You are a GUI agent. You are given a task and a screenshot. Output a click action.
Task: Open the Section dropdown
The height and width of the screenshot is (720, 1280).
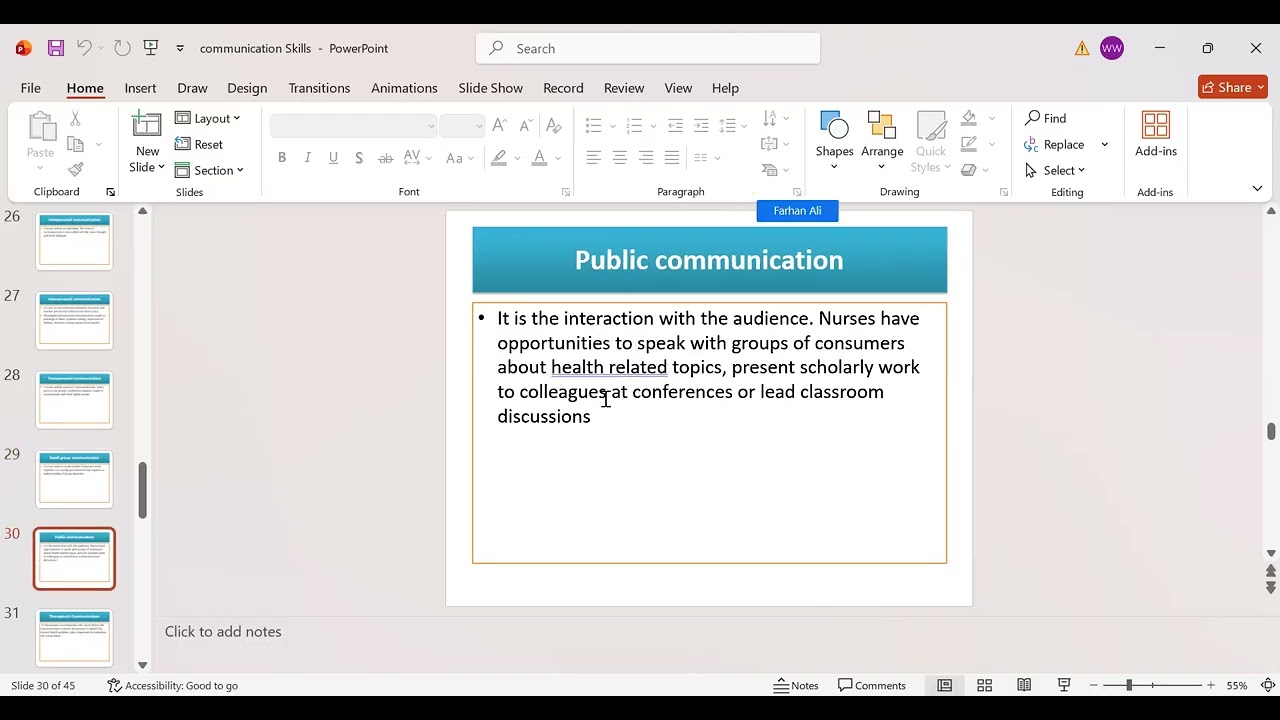(x=209, y=170)
